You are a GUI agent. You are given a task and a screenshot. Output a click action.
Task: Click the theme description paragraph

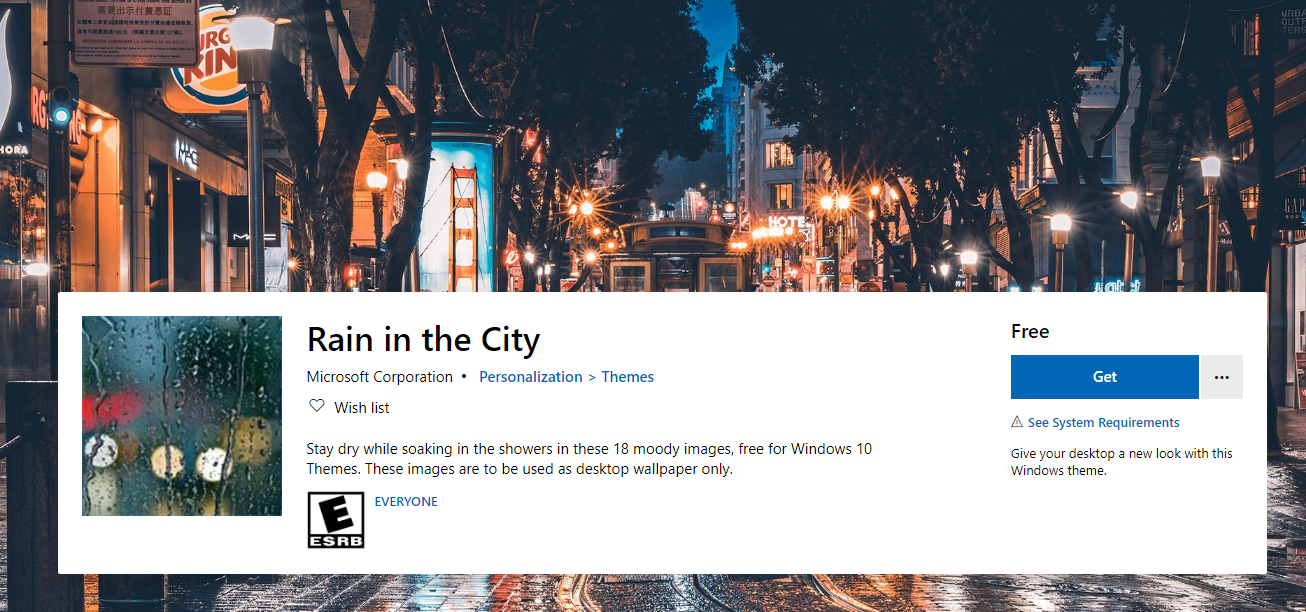(x=589, y=459)
